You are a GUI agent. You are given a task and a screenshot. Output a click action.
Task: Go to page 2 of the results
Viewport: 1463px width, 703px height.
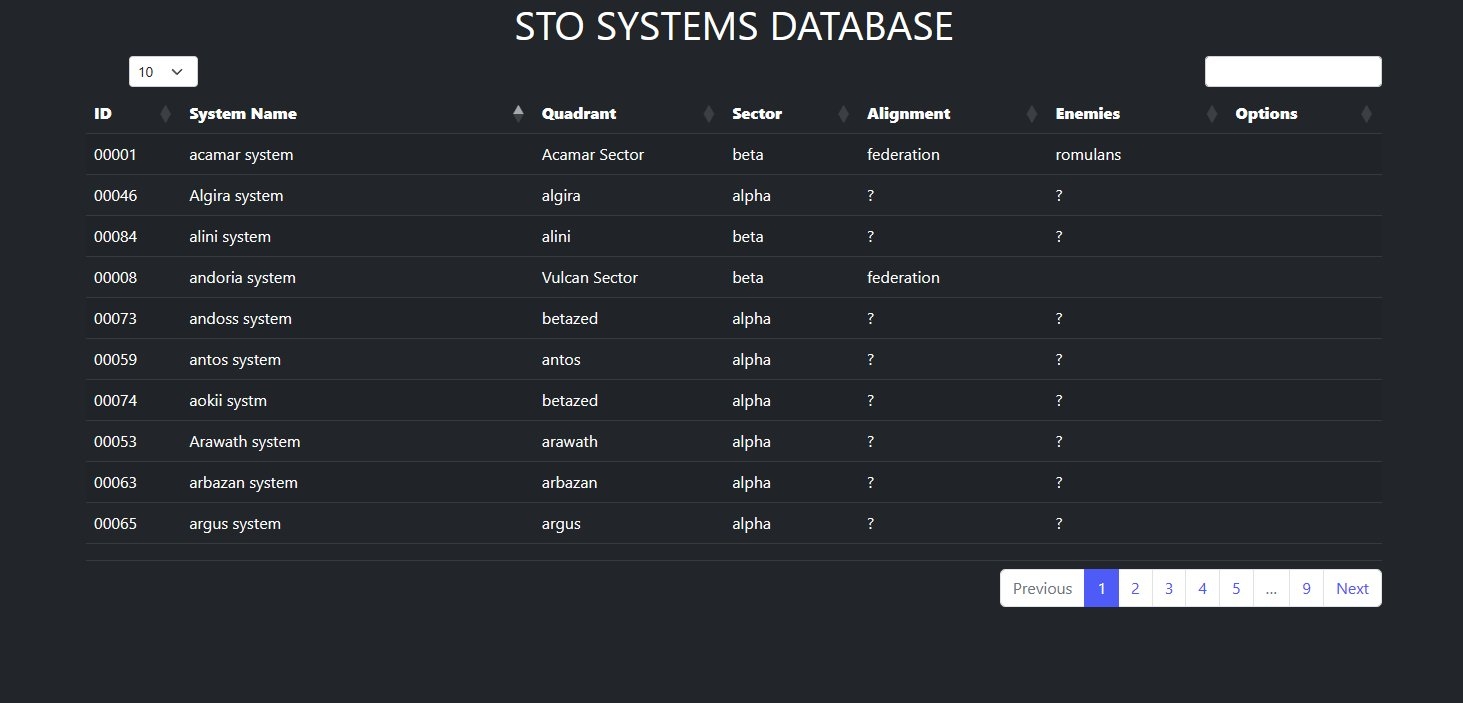click(x=1134, y=588)
